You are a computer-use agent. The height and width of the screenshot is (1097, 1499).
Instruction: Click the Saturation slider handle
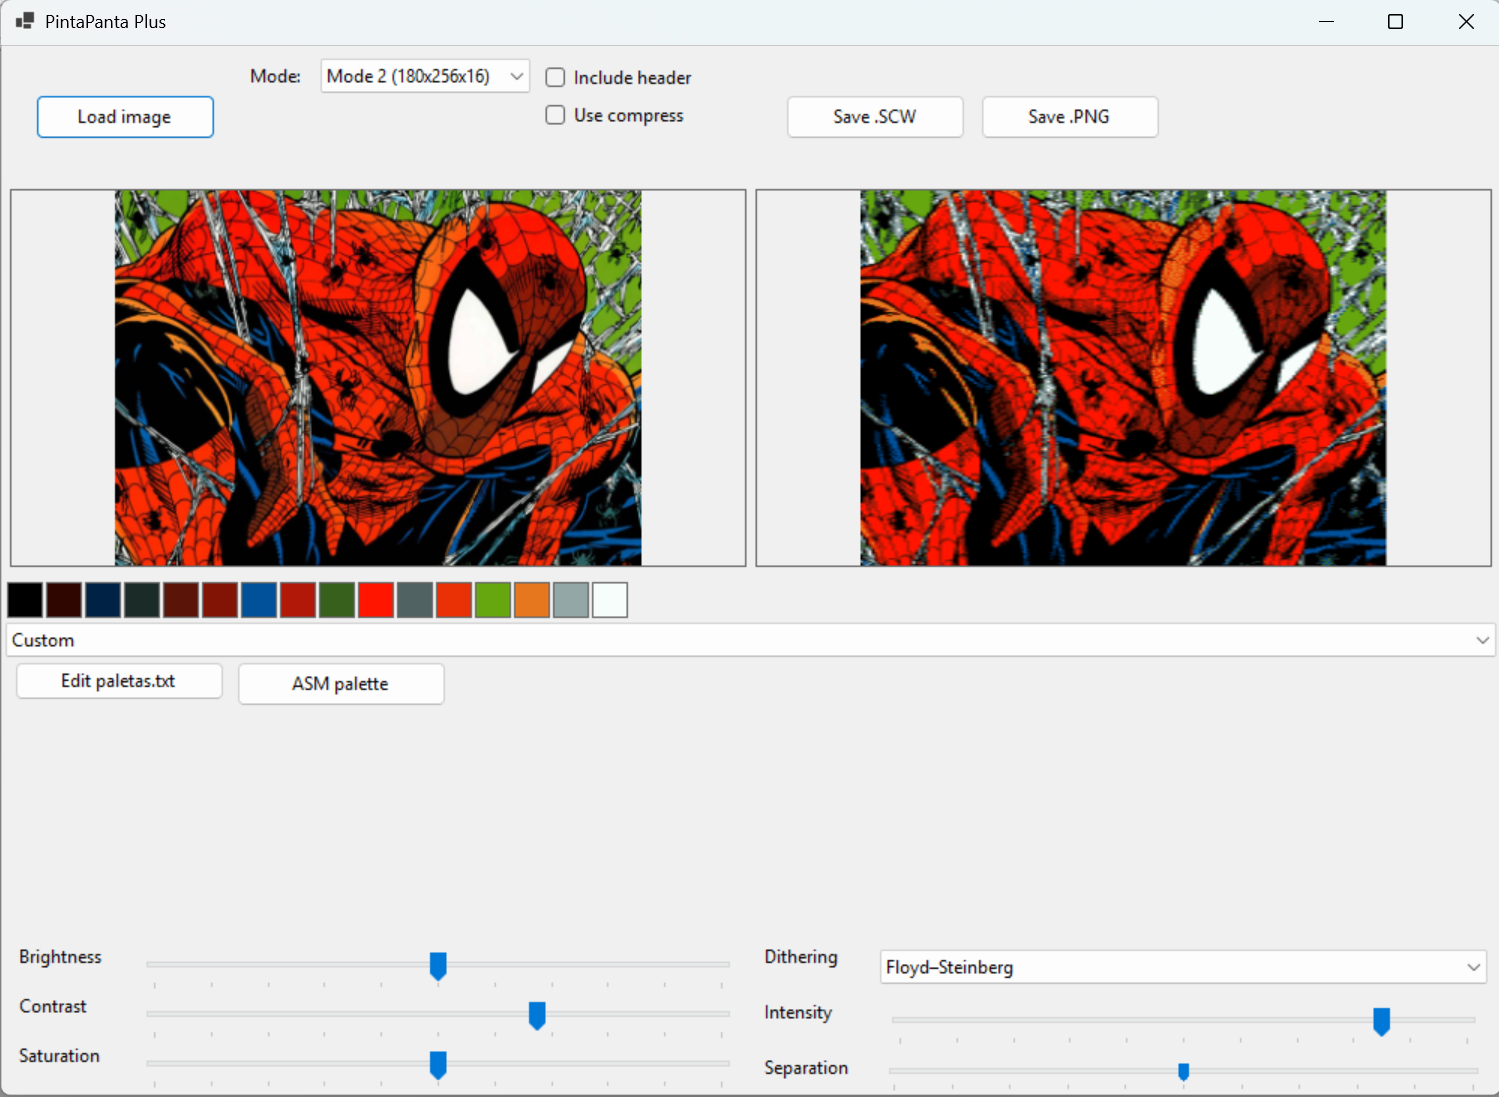pos(438,1065)
